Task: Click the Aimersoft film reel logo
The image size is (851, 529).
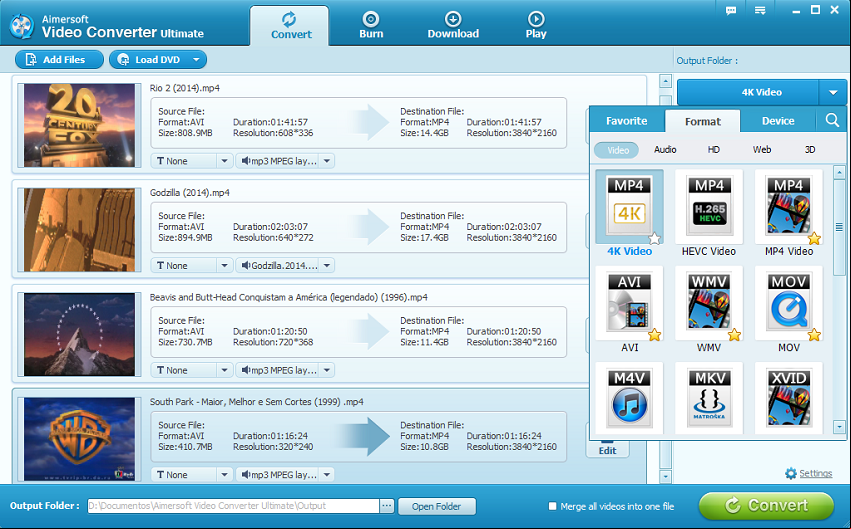Action: pos(22,26)
